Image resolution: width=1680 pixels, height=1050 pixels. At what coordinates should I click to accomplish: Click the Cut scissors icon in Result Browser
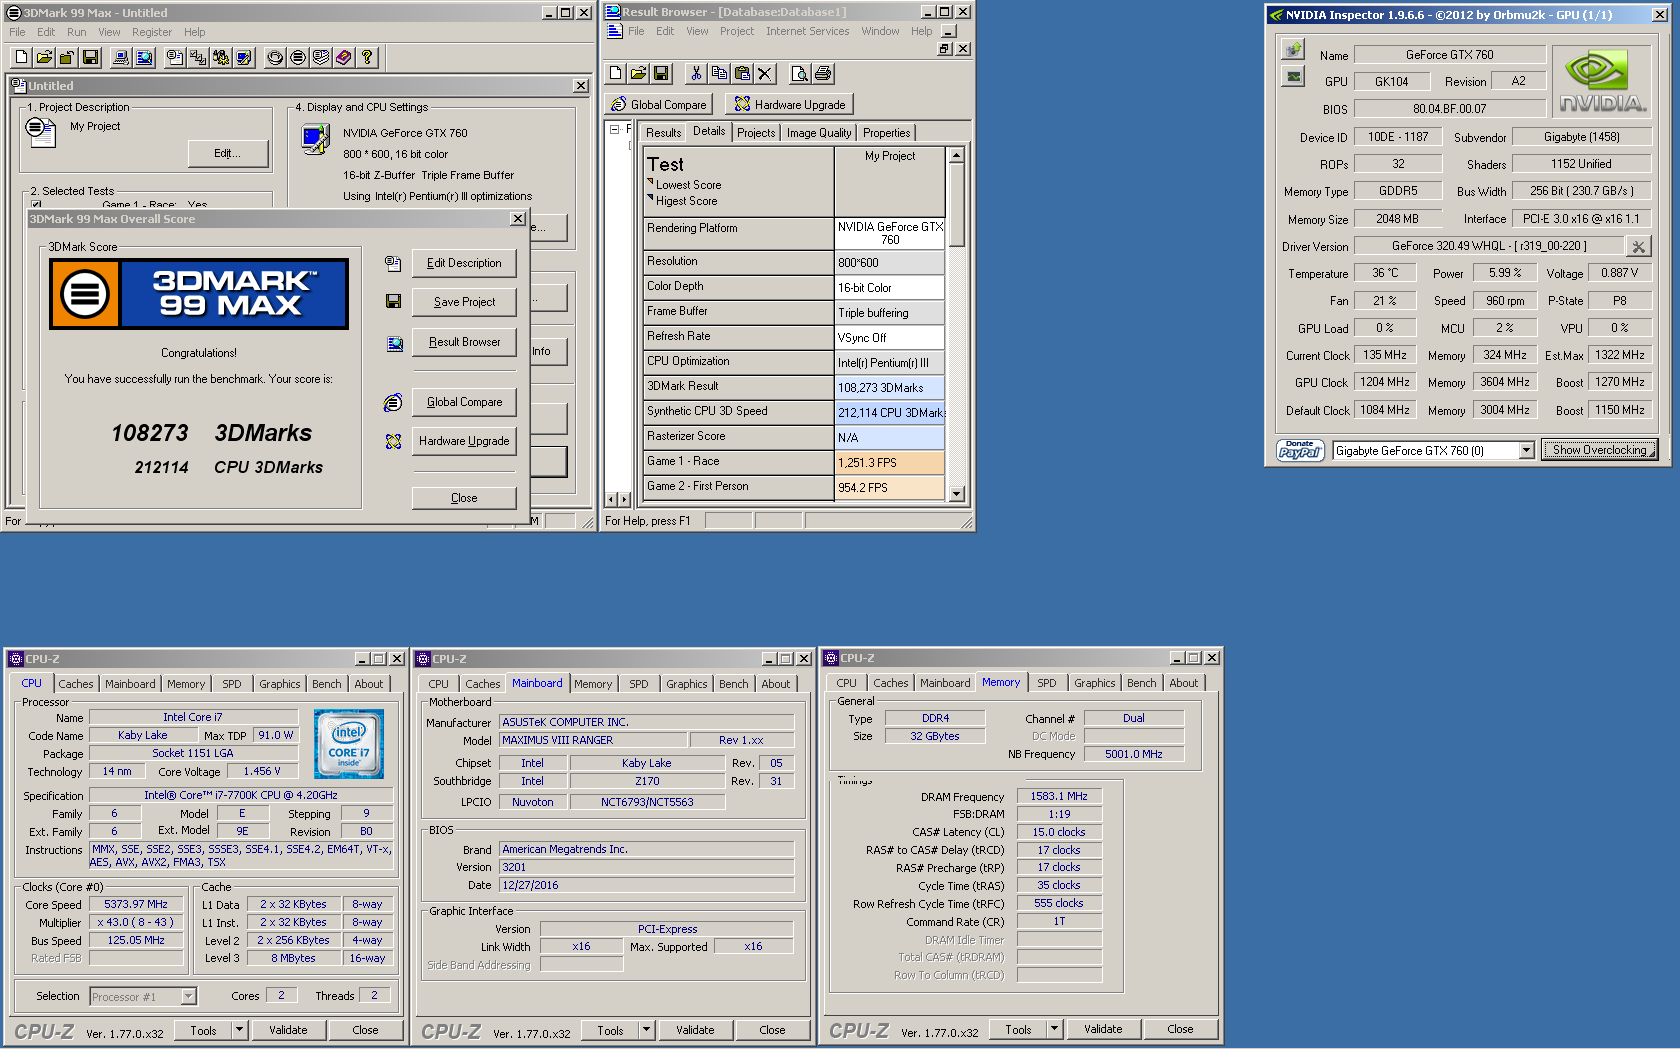click(x=696, y=73)
